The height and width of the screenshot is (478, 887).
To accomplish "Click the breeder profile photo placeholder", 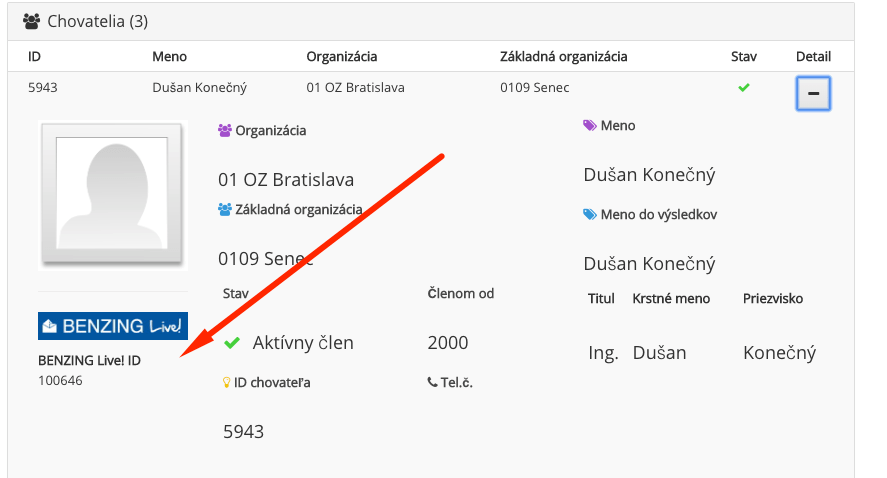I will [x=112, y=193].
